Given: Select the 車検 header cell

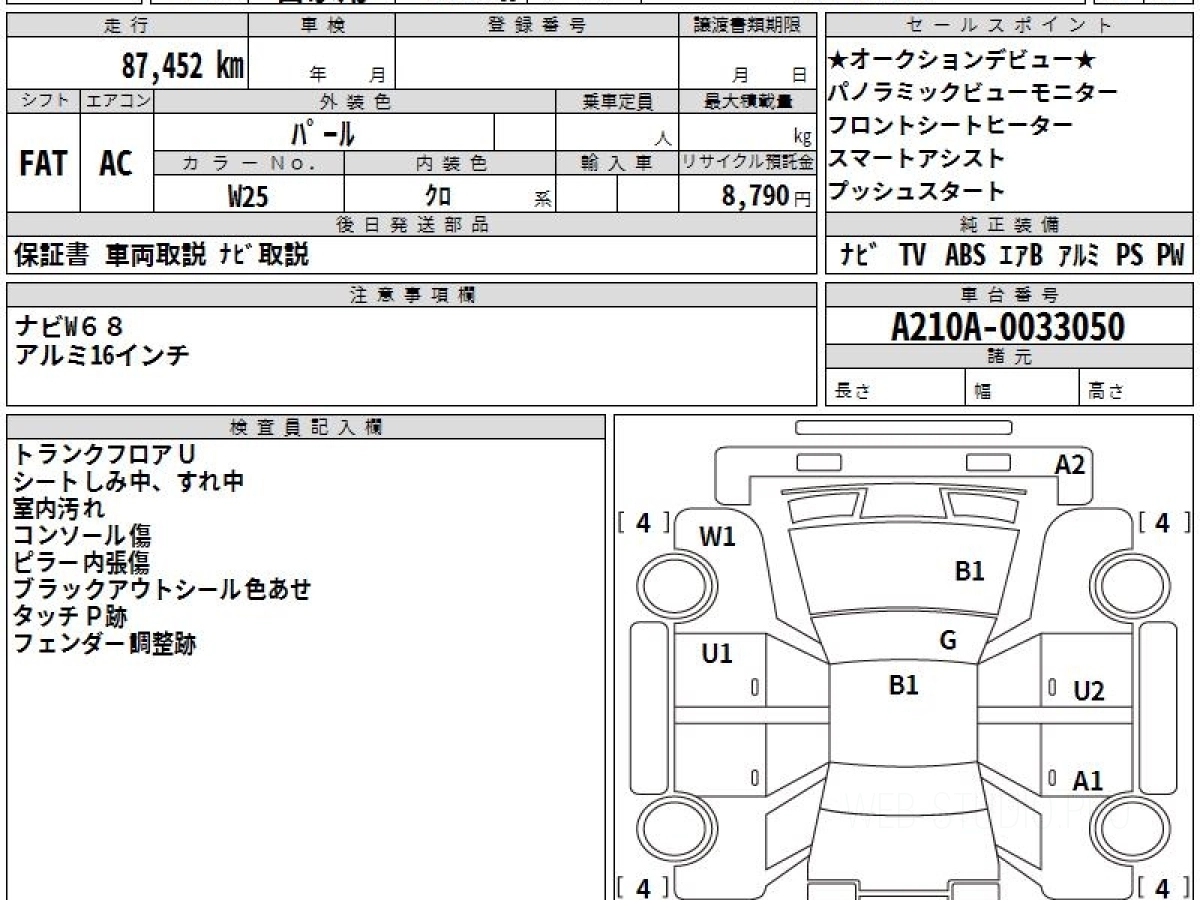Looking at the screenshot, I should [x=322, y=26].
